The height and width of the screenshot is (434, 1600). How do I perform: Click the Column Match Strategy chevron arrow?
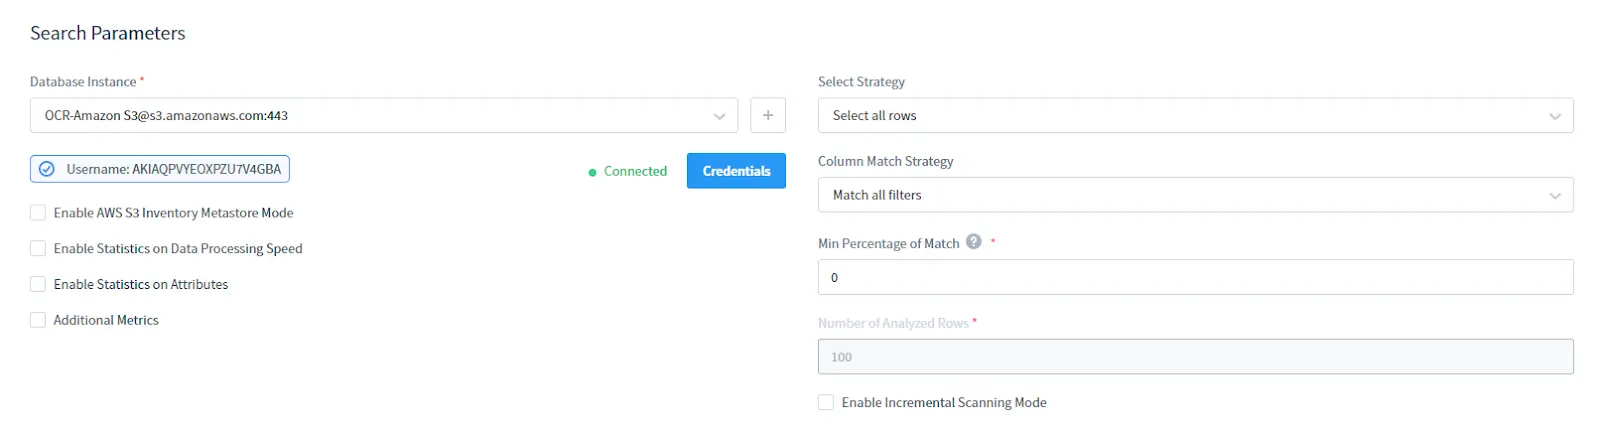(x=1554, y=196)
